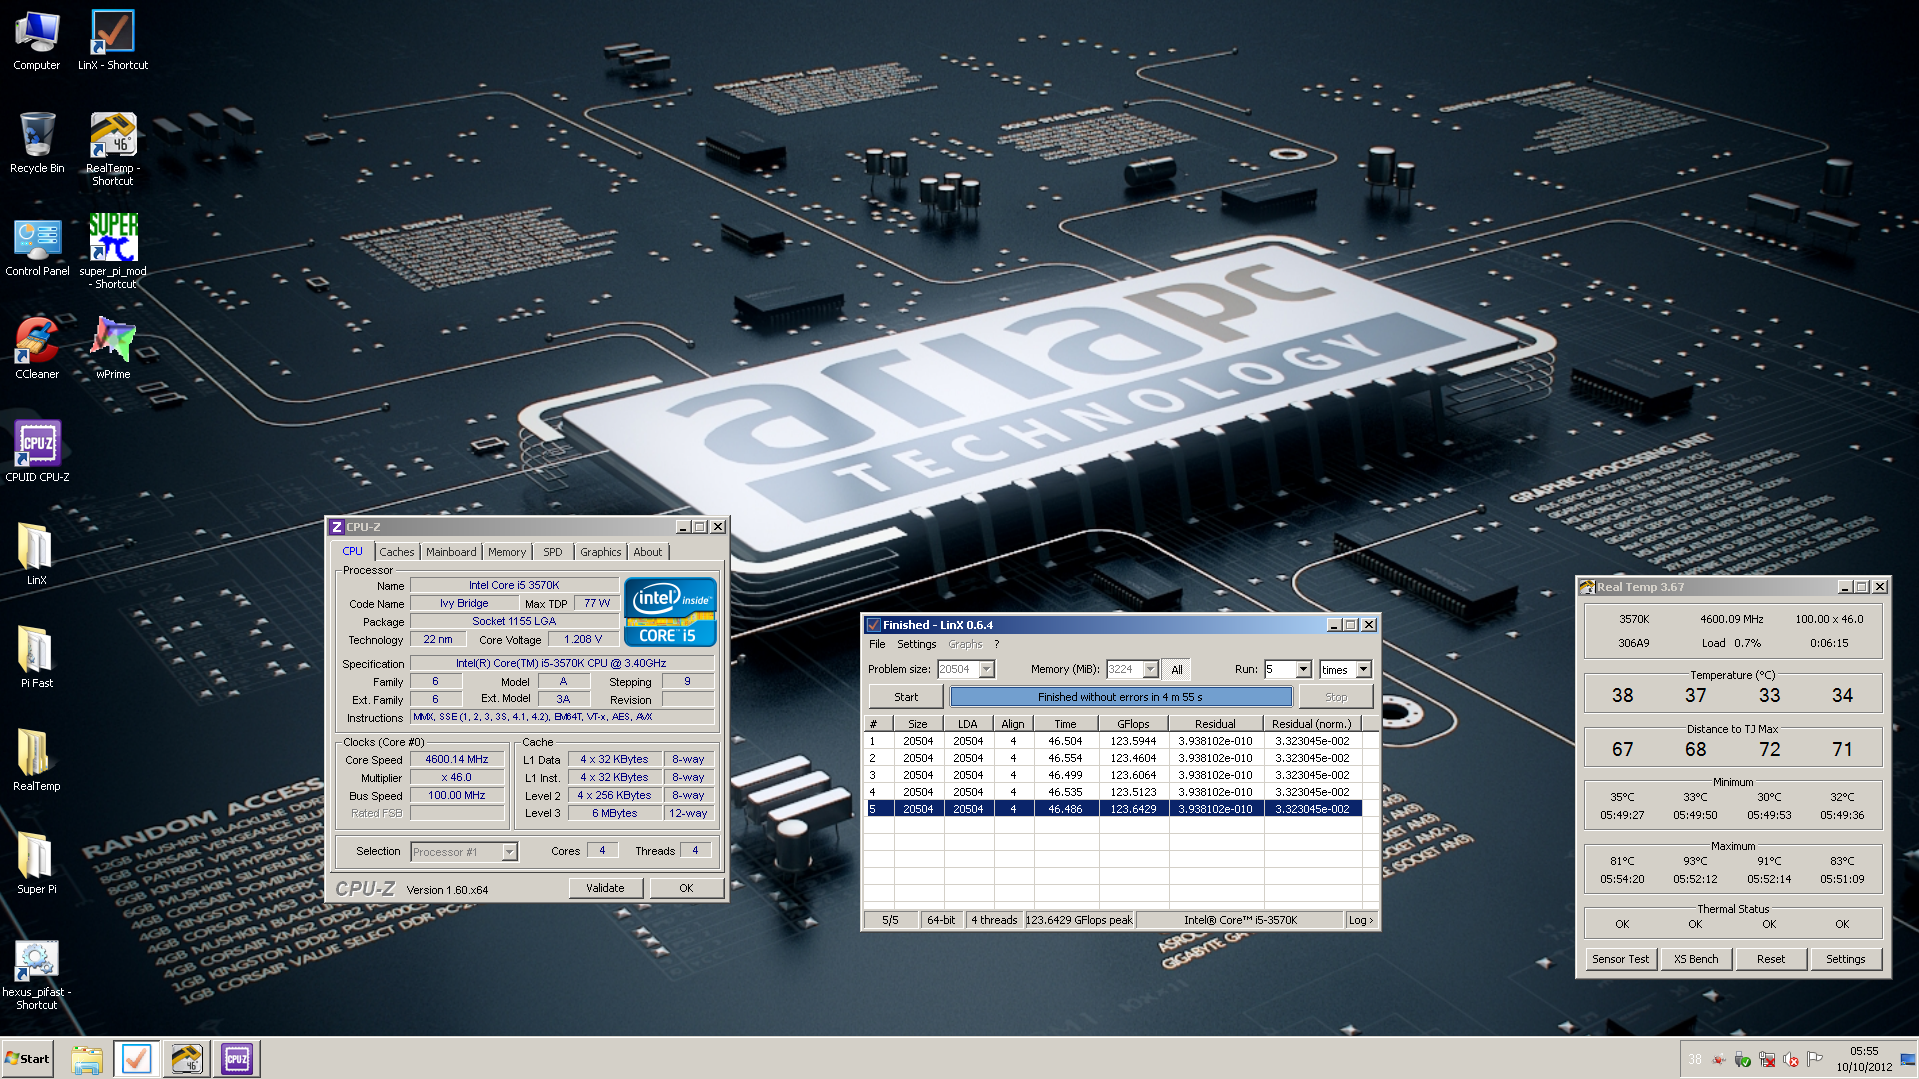Viewport: 1919px width, 1079px height.
Task: Click the Sensor Test button in RealTemp
Action: [1620, 959]
